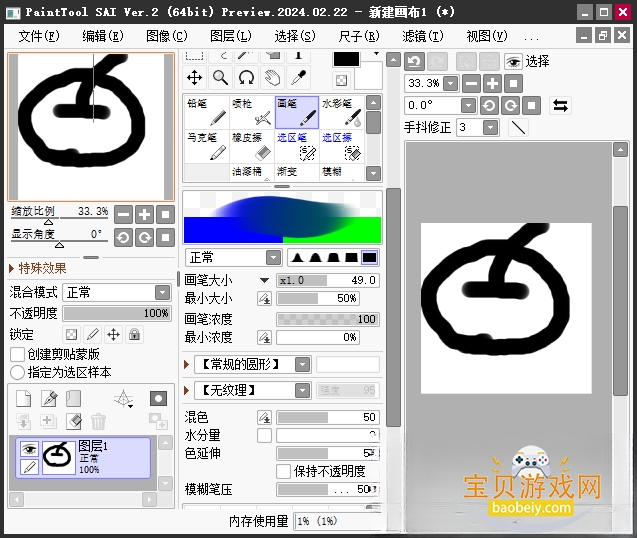The width and height of the screenshot is (637, 538).
Task: Zoom in navigator with plus button
Action: 144,214
